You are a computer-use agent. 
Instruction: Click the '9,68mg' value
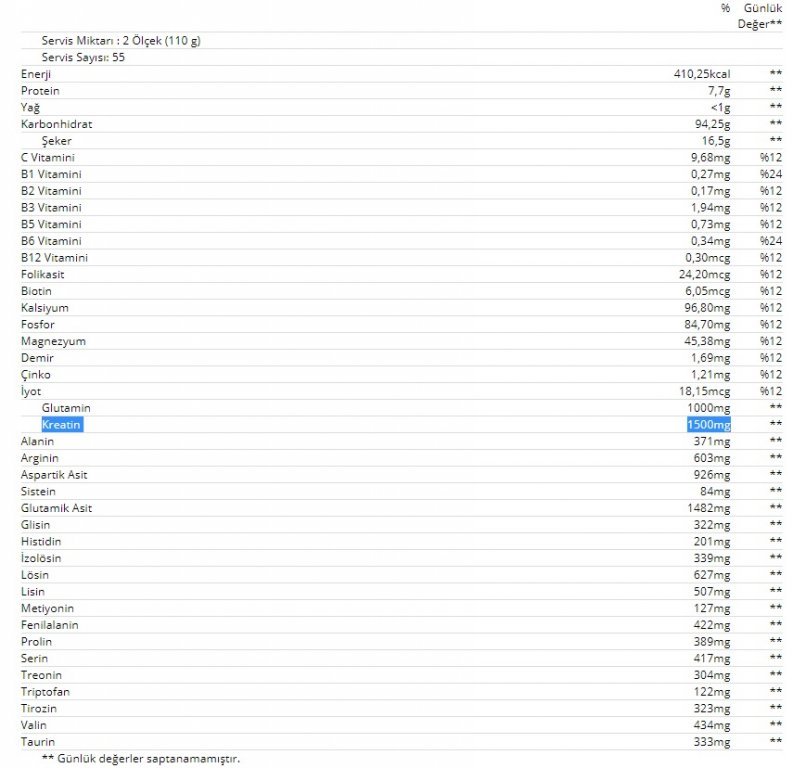pyautogui.click(x=711, y=158)
